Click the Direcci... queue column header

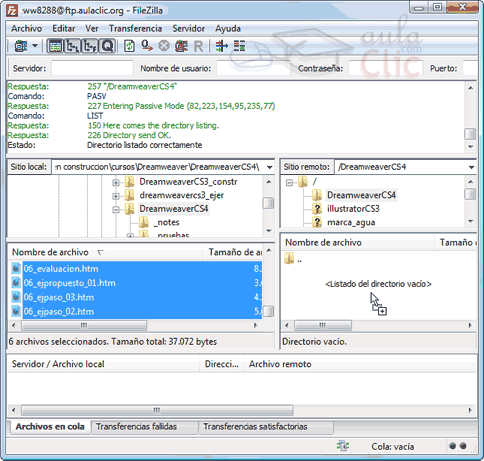point(222,364)
